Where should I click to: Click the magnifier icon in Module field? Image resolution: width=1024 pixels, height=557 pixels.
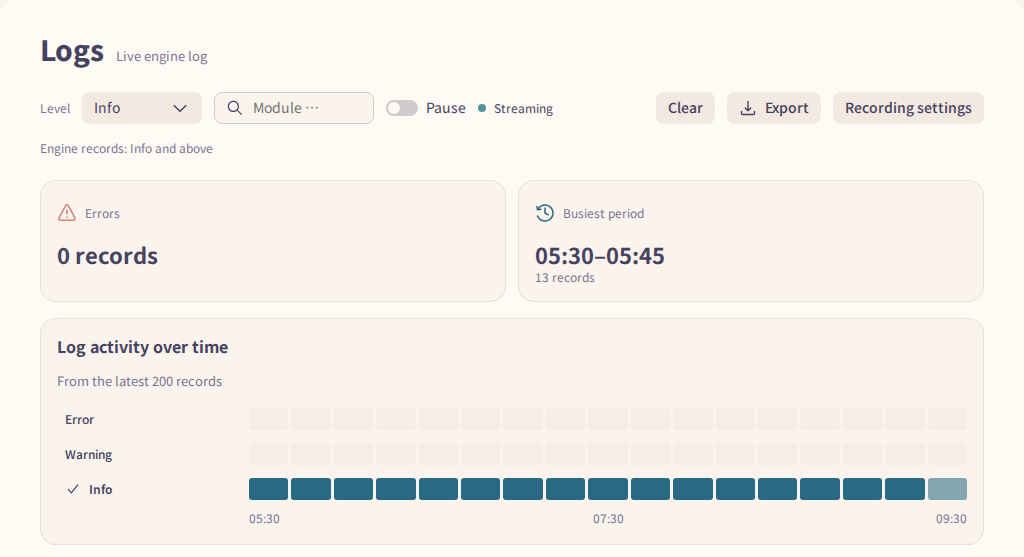click(x=234, y=108)
